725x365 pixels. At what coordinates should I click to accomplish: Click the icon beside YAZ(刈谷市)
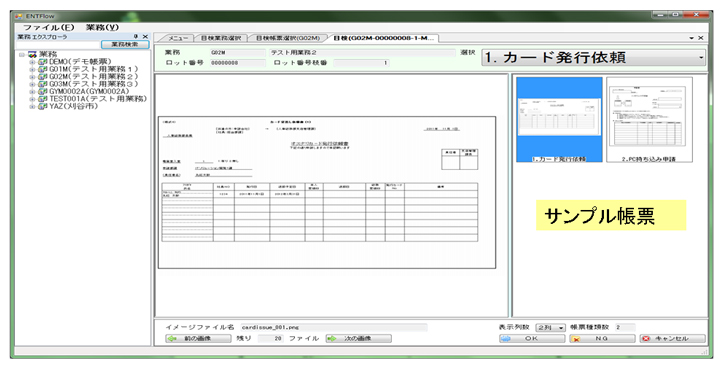point(43,106)
